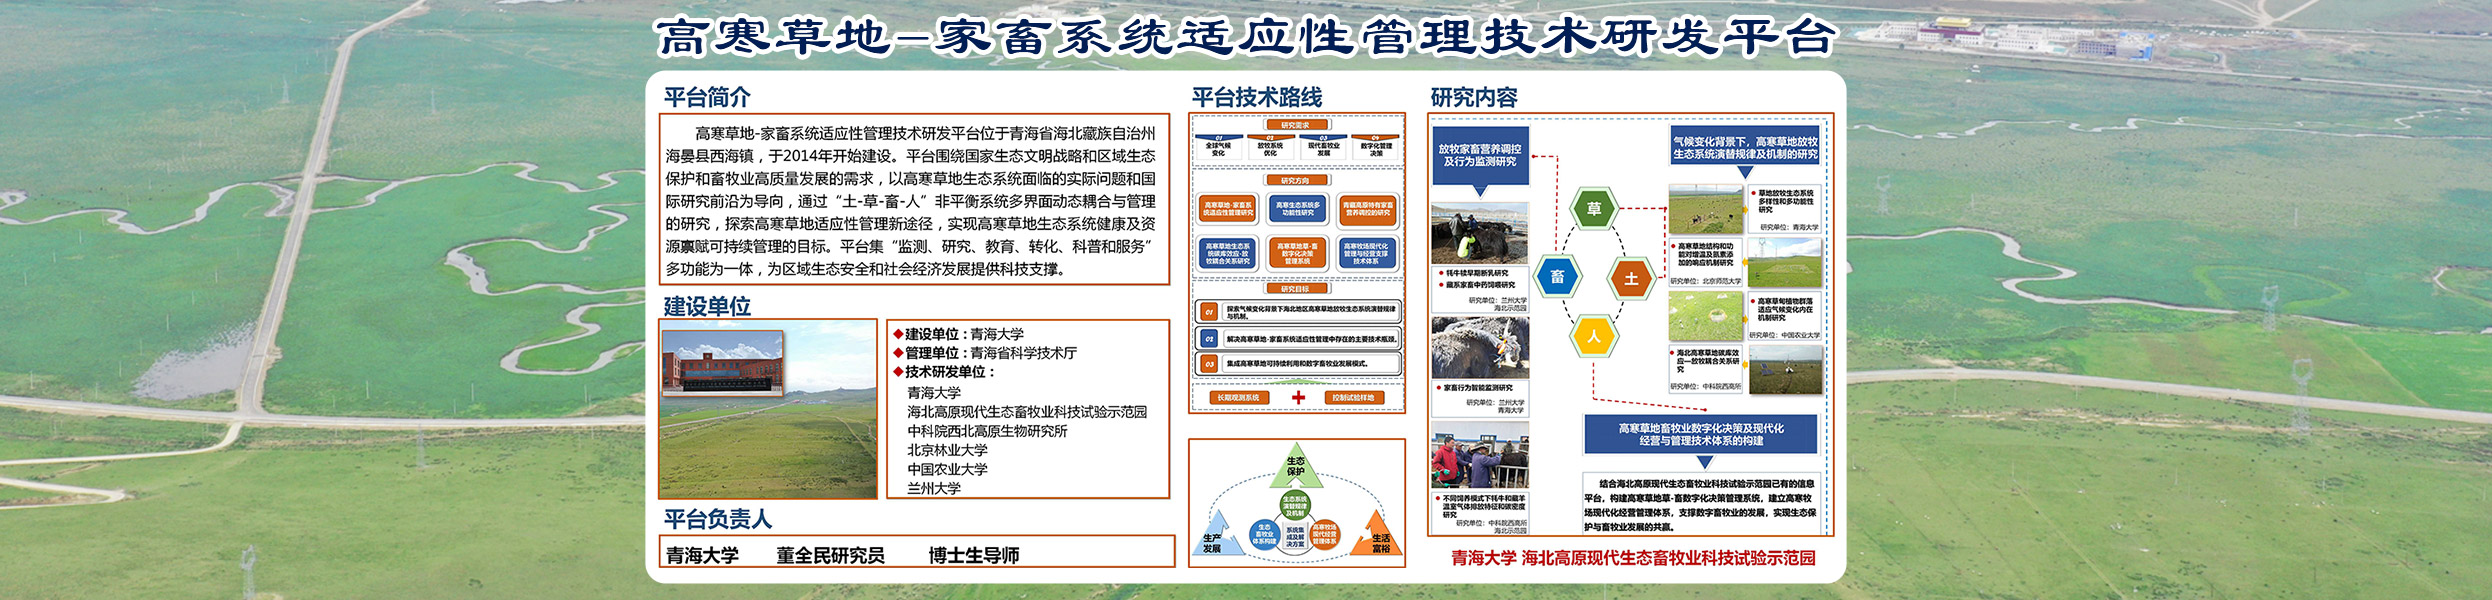Click the 控制试验样地 box
2492x600 pixels.
[x=1354, y=398]
